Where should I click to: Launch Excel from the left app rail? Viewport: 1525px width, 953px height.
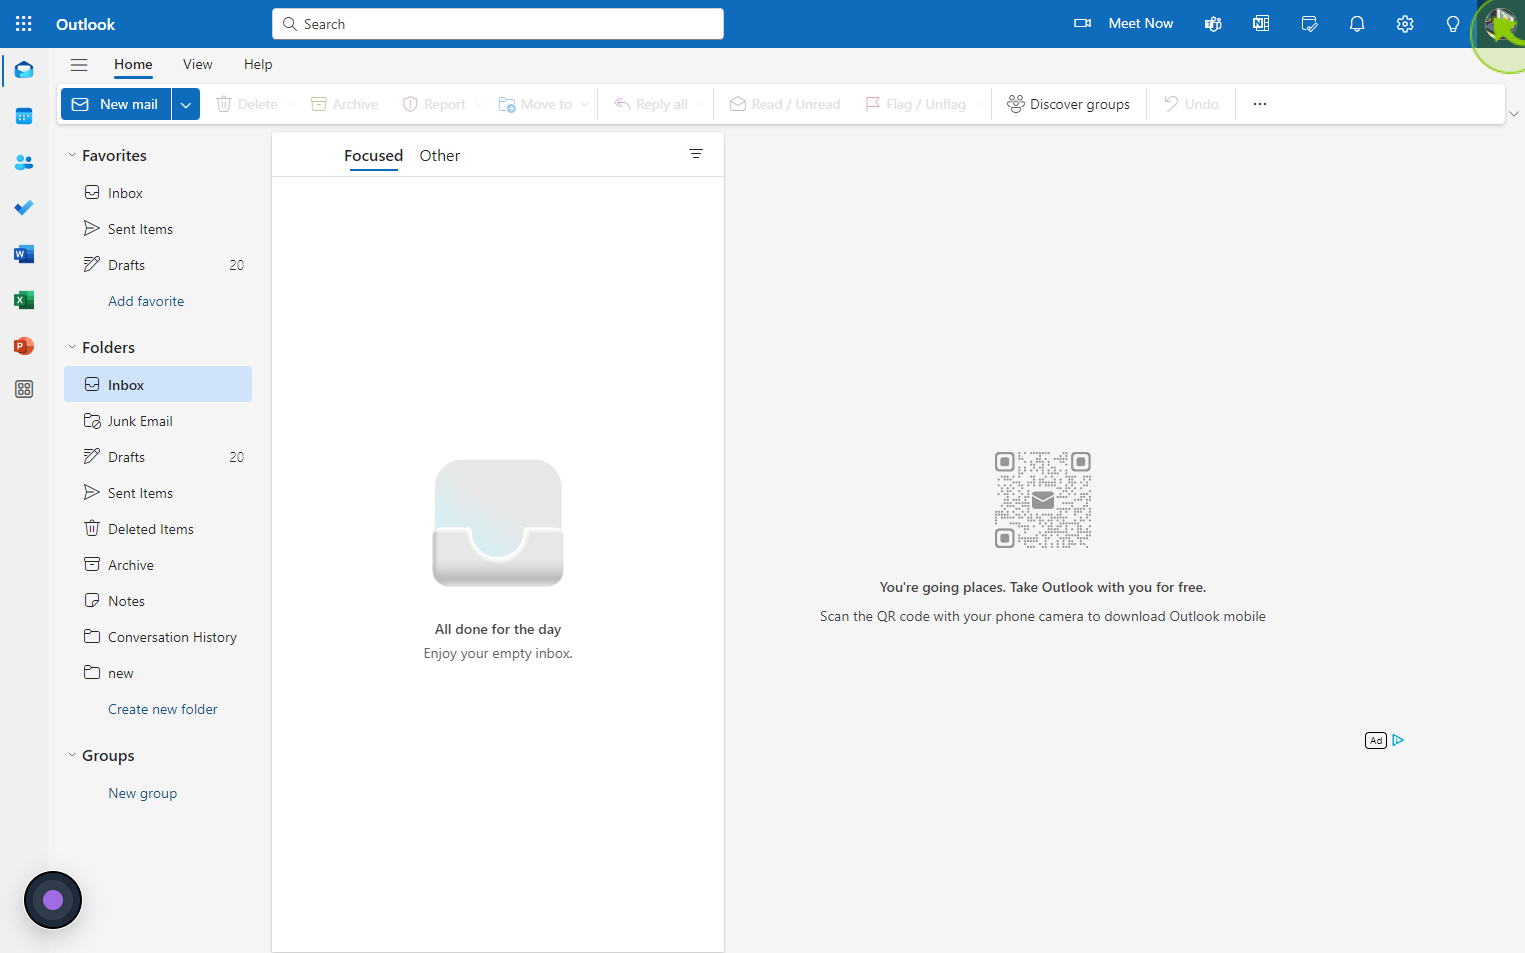(x=24, y=300)
